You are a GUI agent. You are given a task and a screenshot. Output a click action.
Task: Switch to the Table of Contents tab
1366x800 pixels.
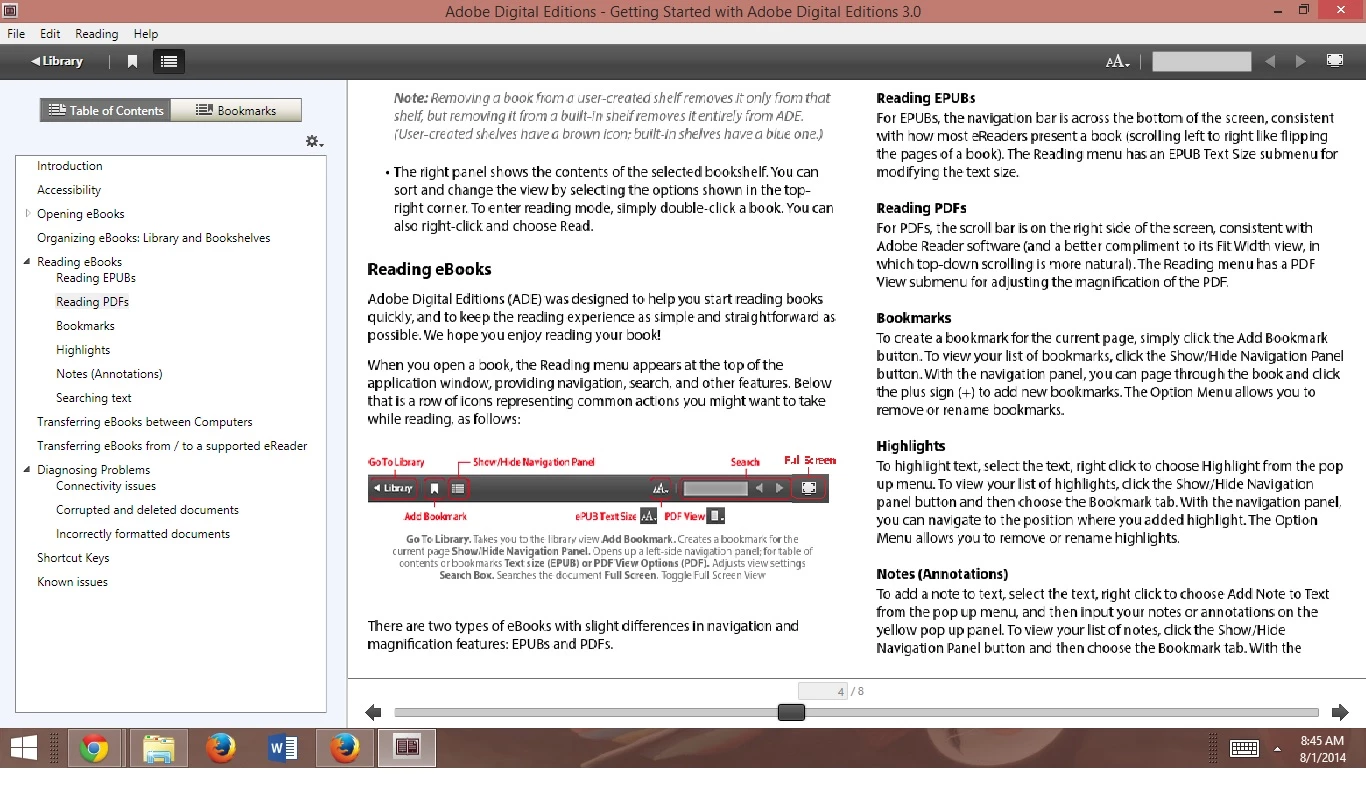coord(106,110)
